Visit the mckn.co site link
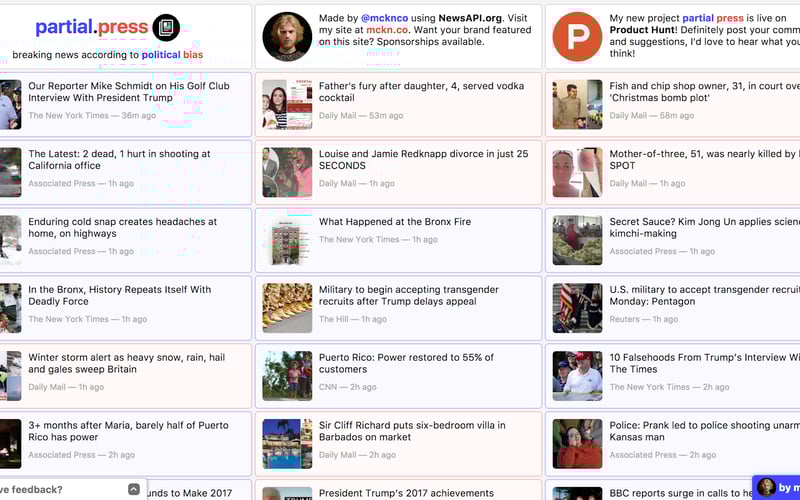 (387, 30)
